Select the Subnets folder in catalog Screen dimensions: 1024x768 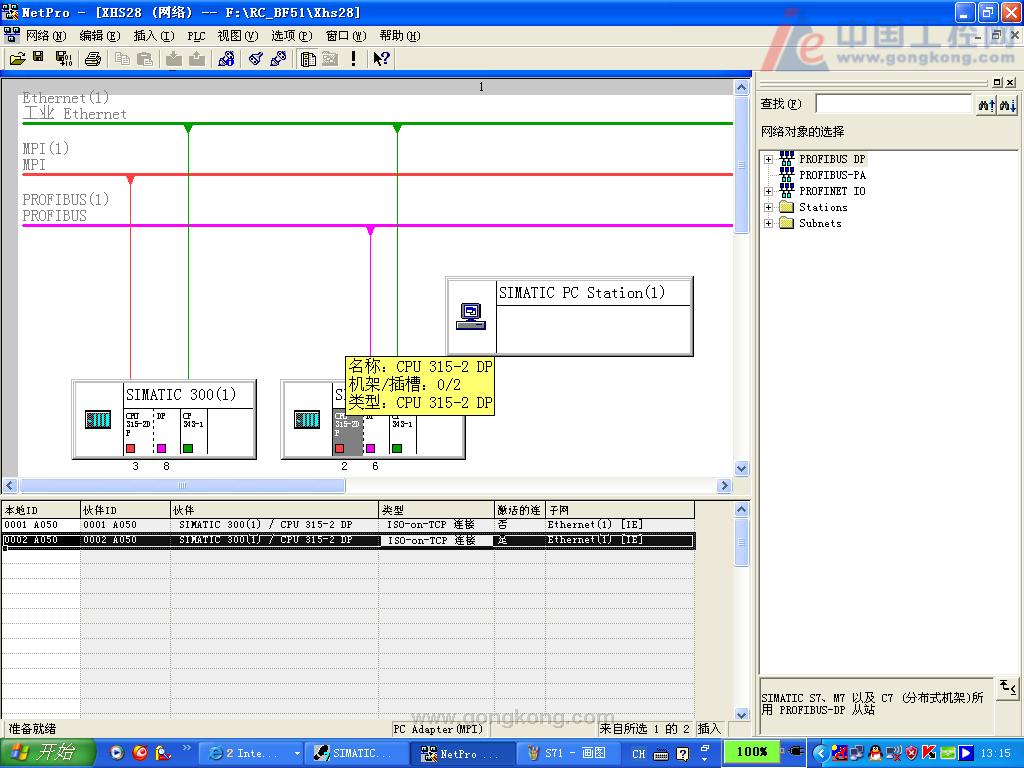click(820, 223)
